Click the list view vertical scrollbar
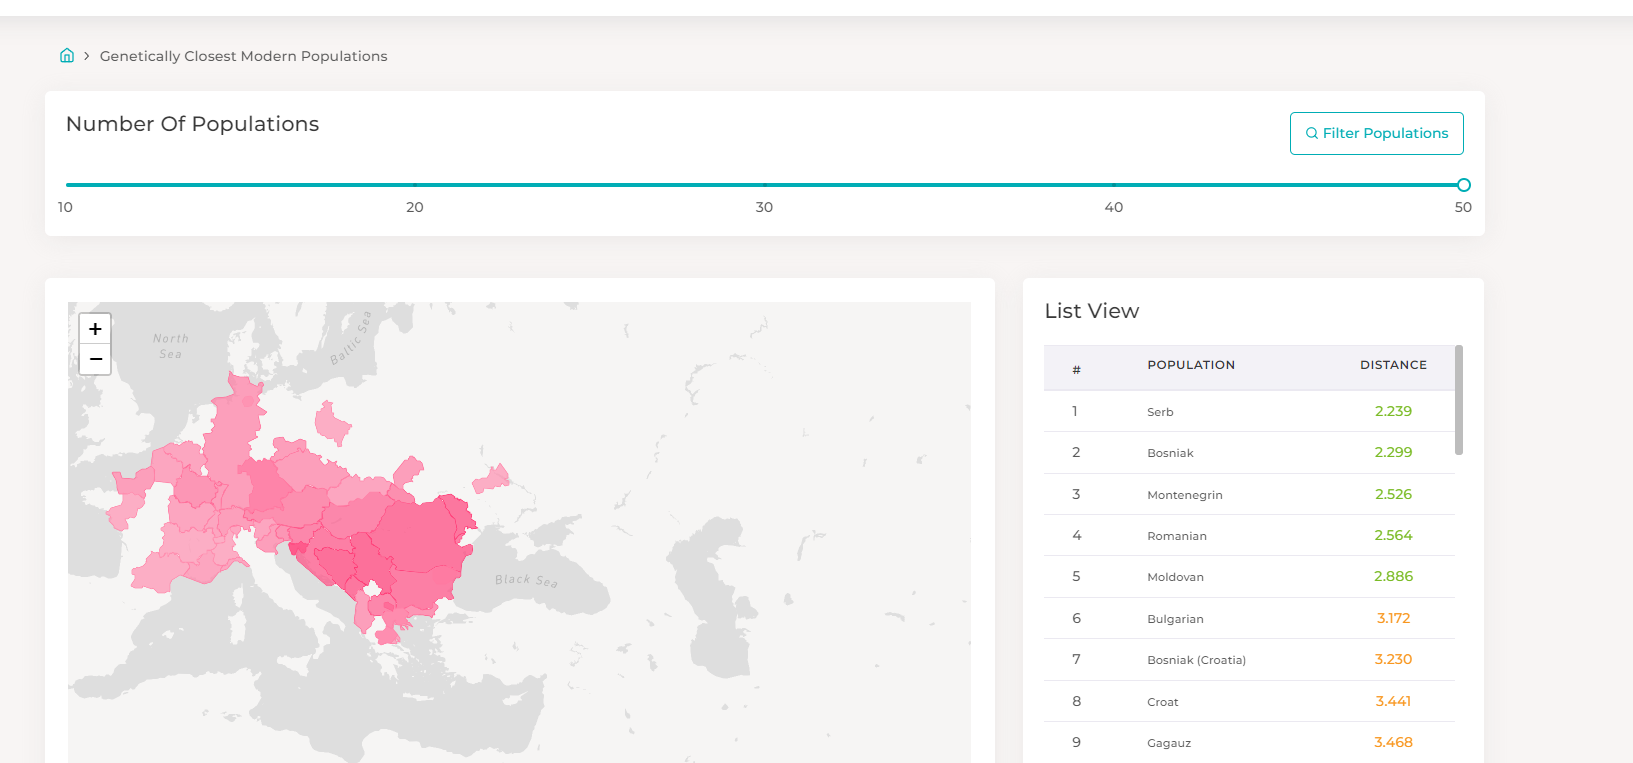The image size is (1633, 763). (1459, 400)
